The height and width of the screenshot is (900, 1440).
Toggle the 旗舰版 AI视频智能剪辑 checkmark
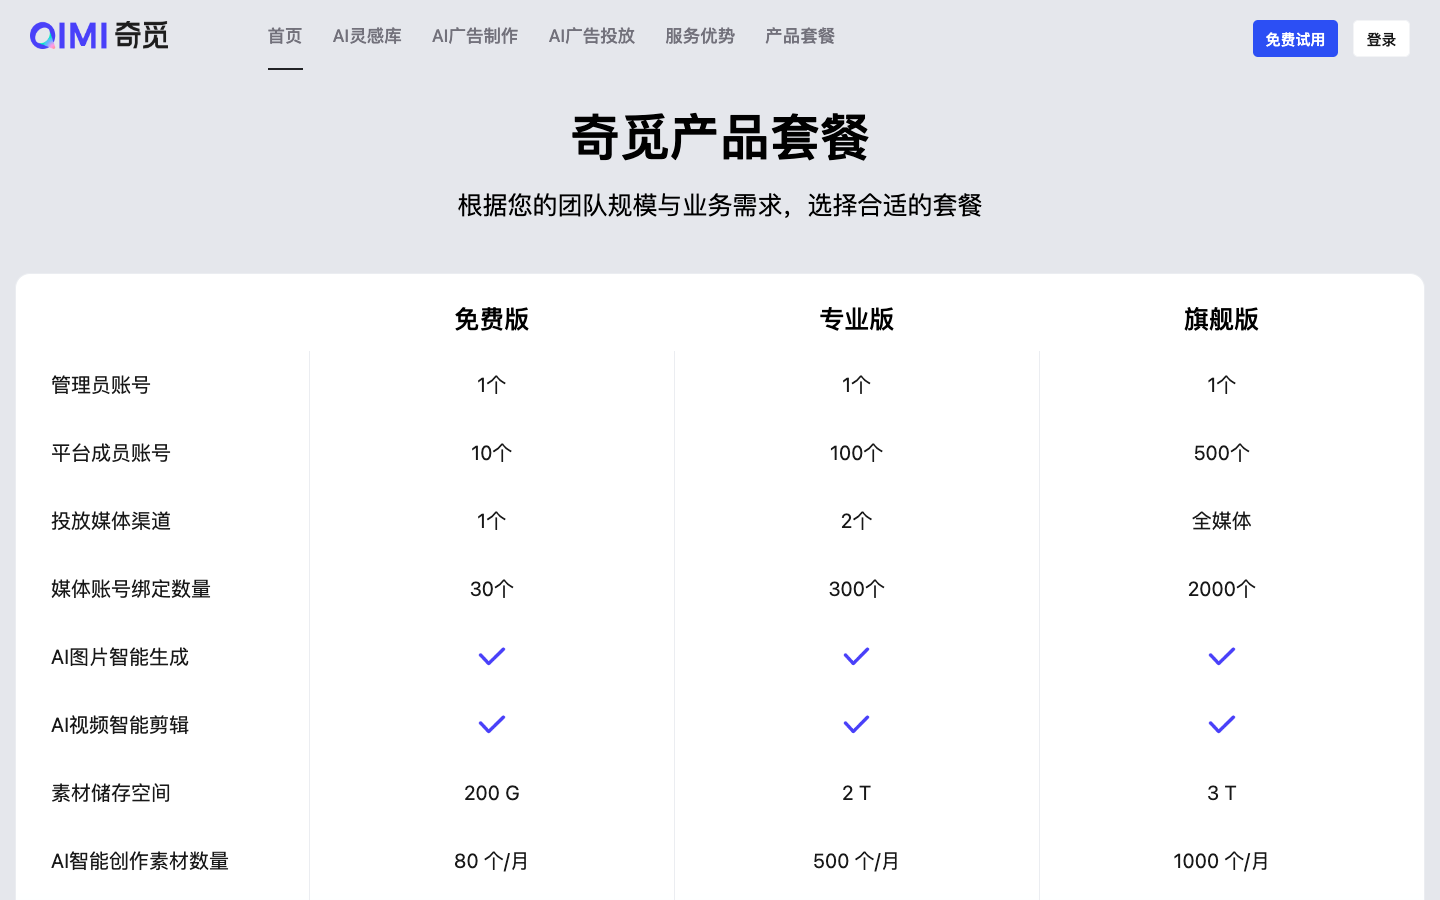[x=1221, y=724]
